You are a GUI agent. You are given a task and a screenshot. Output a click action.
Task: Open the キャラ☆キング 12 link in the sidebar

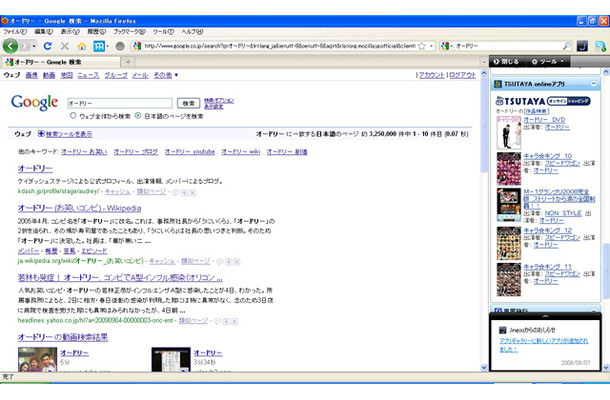pos(547,230)
